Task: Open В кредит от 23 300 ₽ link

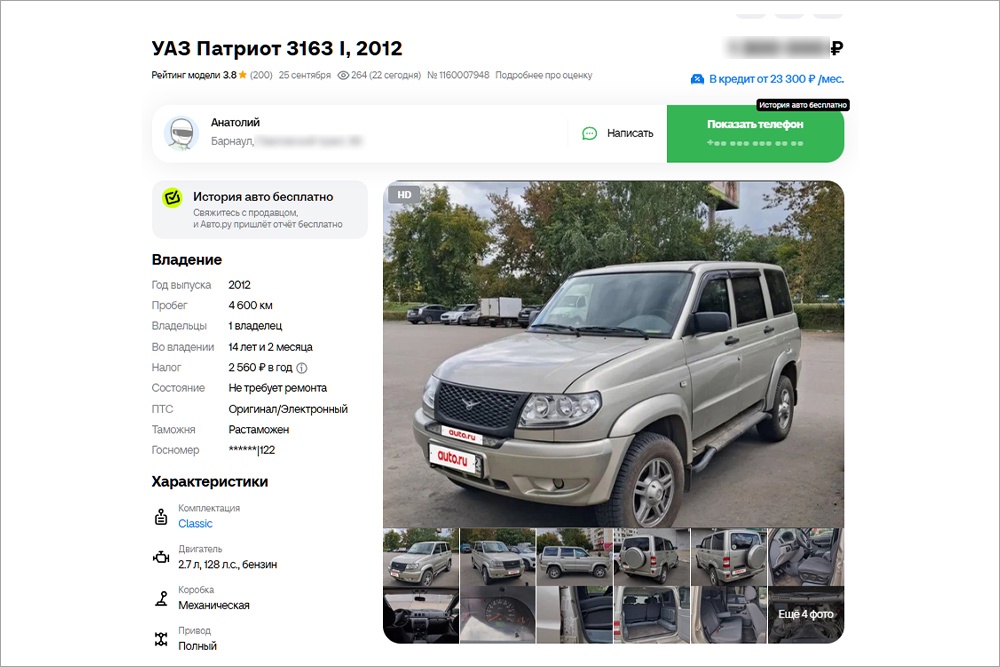Action: pos(768,79)
